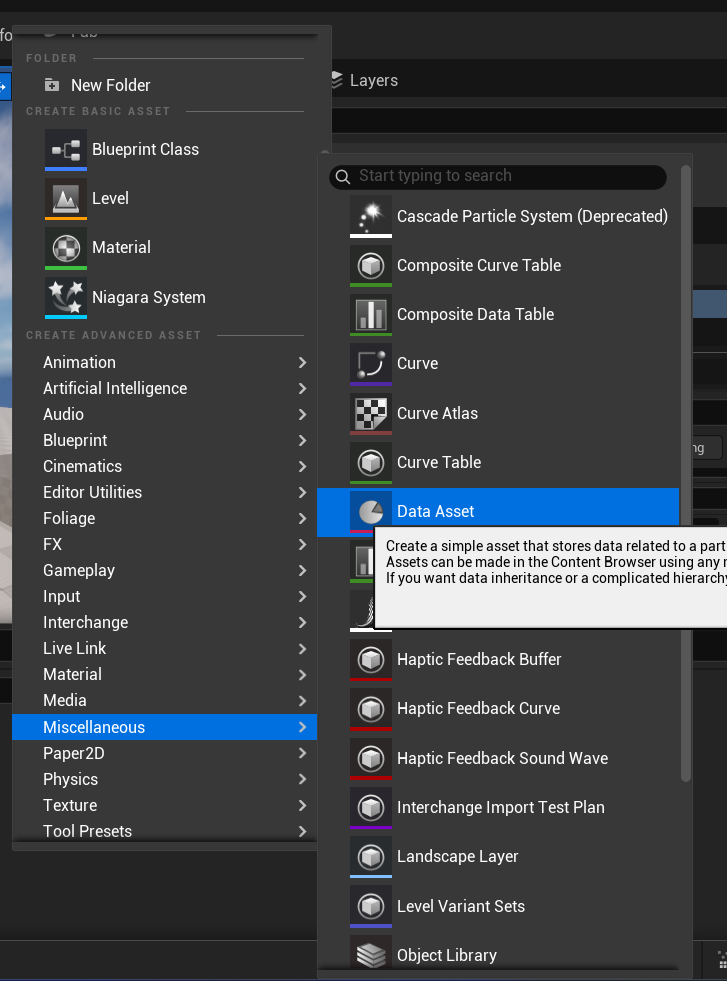Click the Haptic Feedback Sound Wave icon
This screenshot has width=727, height=981.
click(x=371, y=758)
